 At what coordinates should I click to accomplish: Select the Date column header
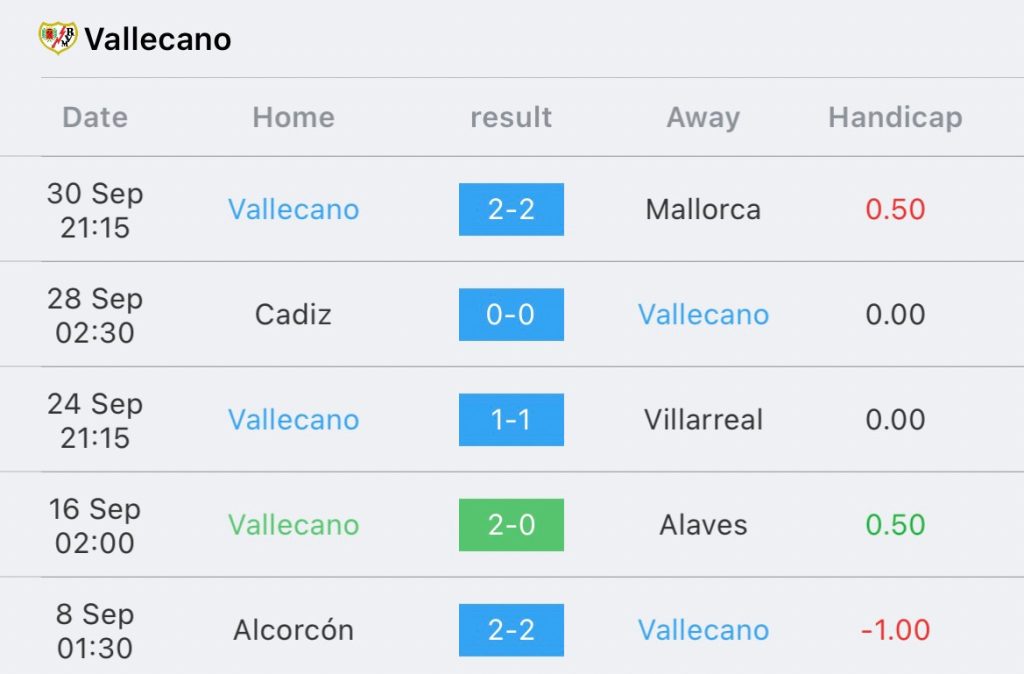(x=95, y=118)
